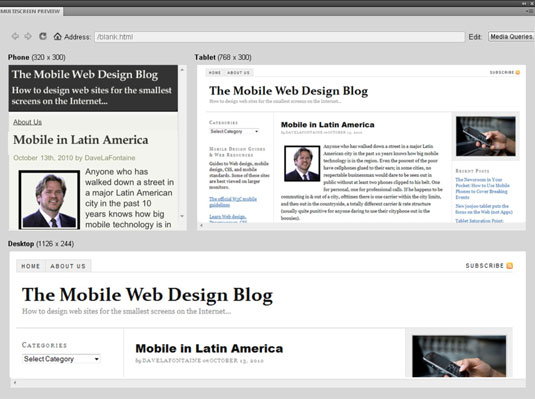Open Select Category dropdown in Desktop preview
The height and width of the screenshot is (399, 535).
[x=61, y=359]
